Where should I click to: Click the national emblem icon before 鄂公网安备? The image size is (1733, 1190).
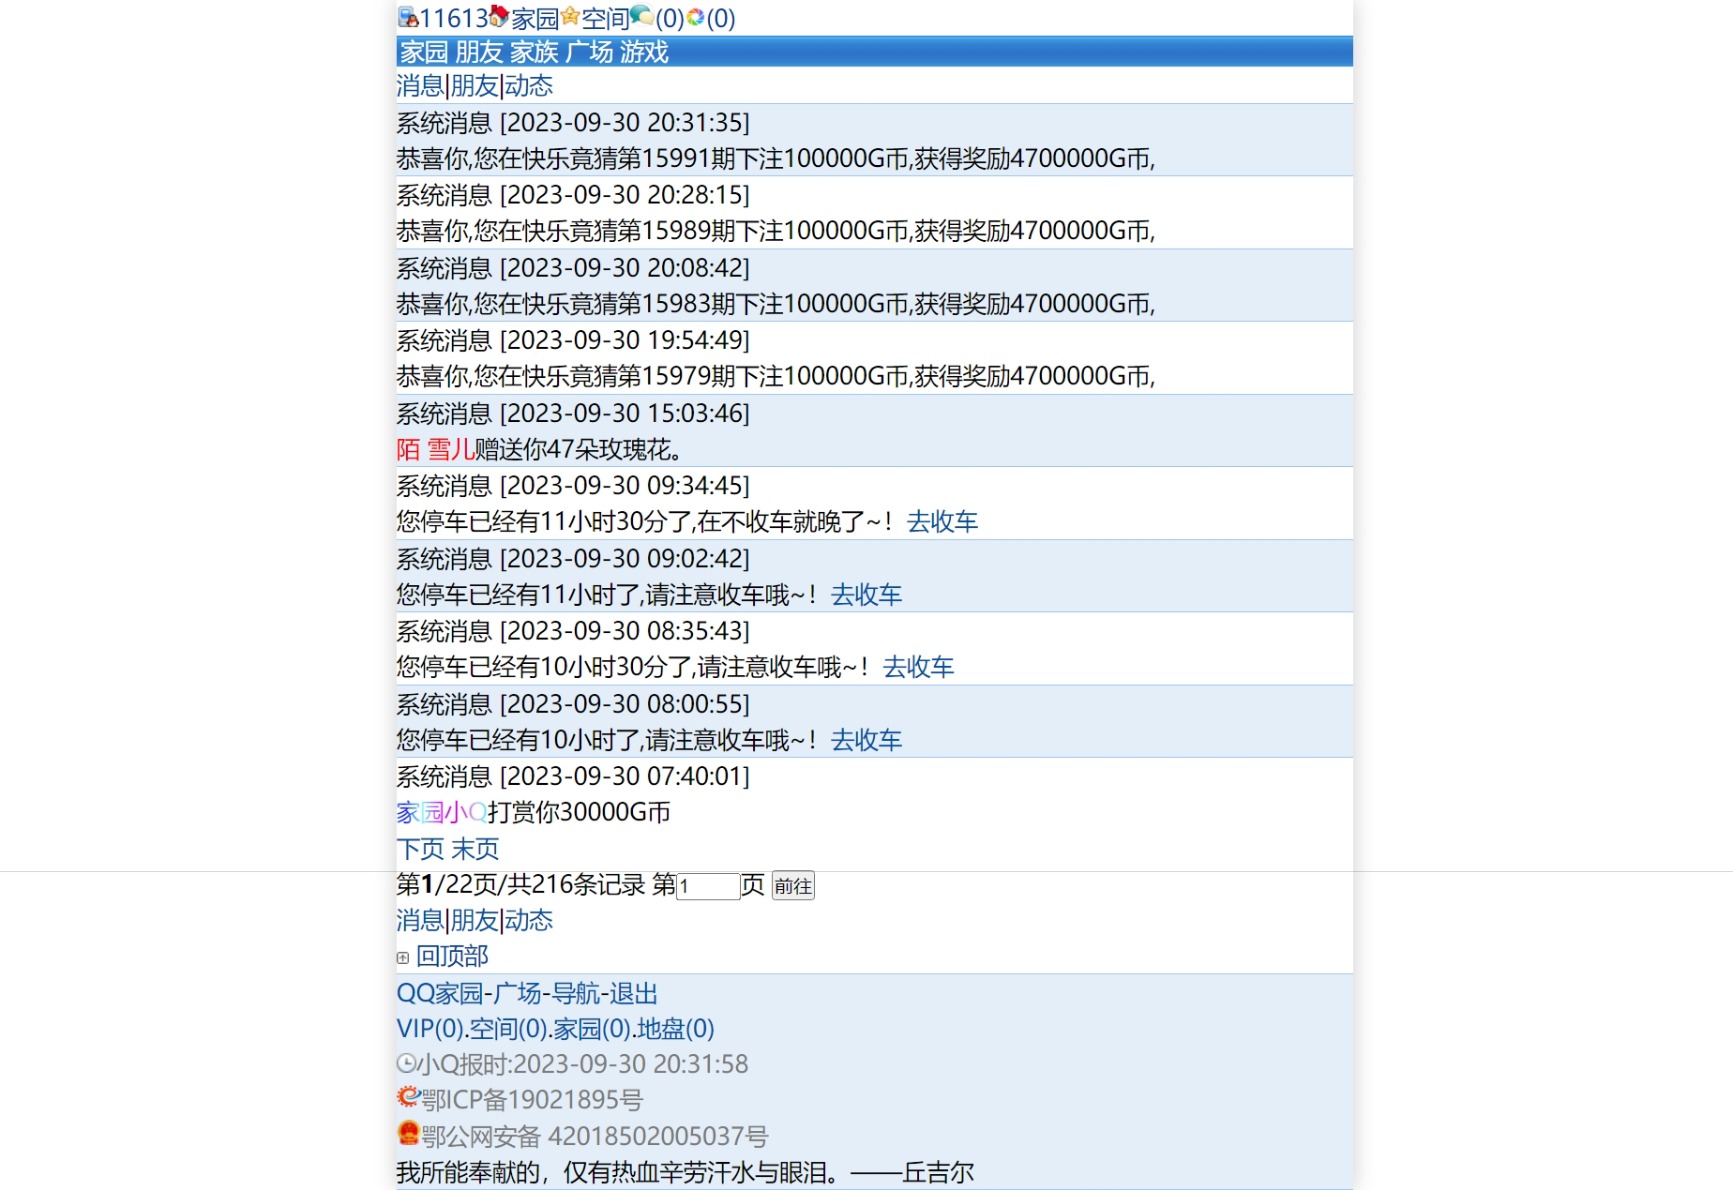(407, 1133)
